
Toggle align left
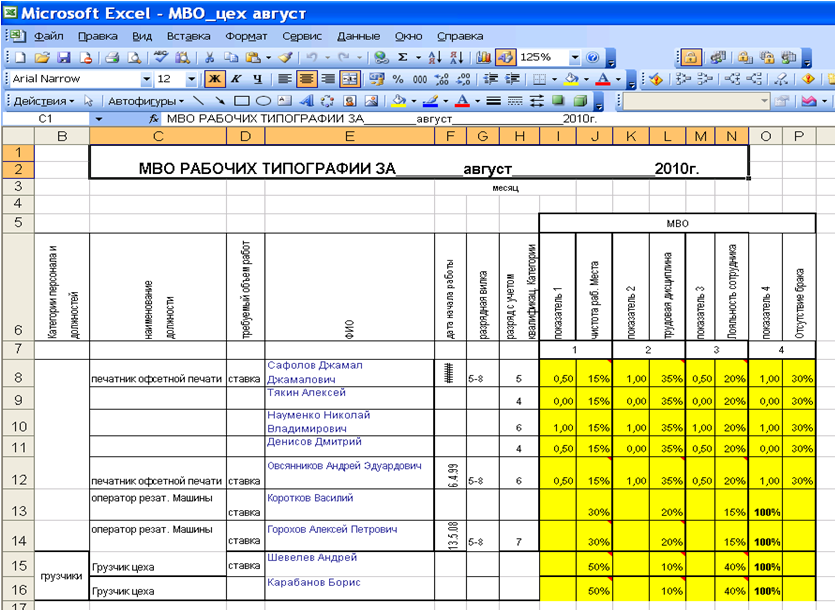(285, 79)
